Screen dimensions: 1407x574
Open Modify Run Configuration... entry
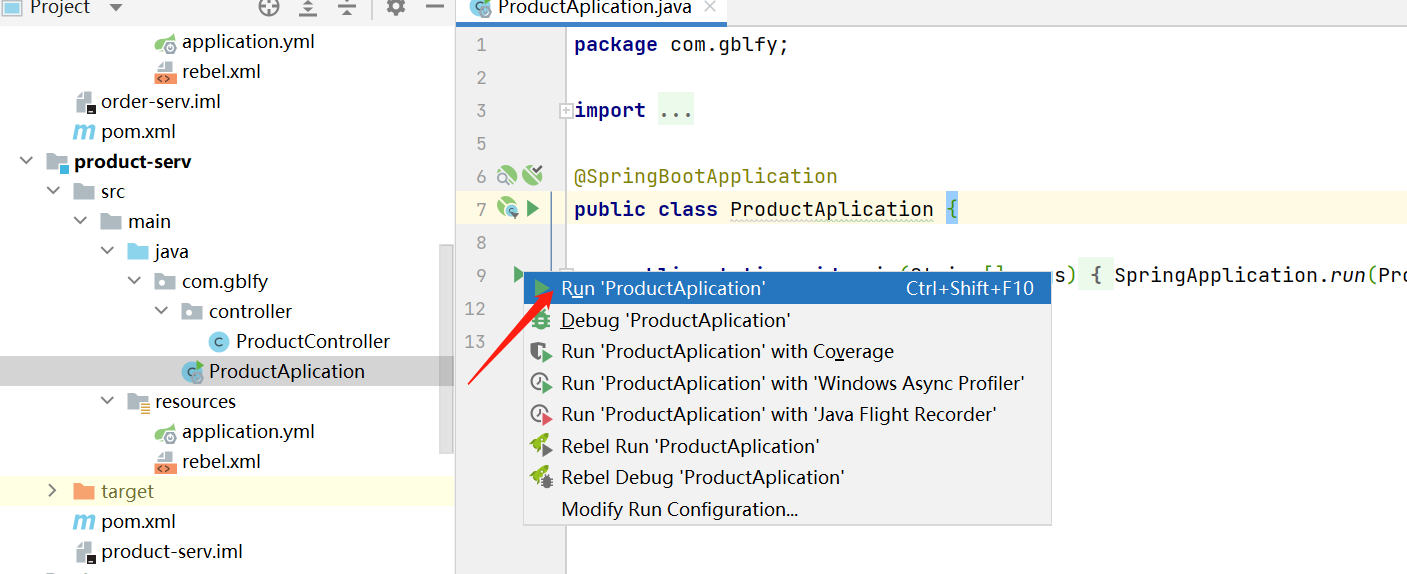coord(787,509)
